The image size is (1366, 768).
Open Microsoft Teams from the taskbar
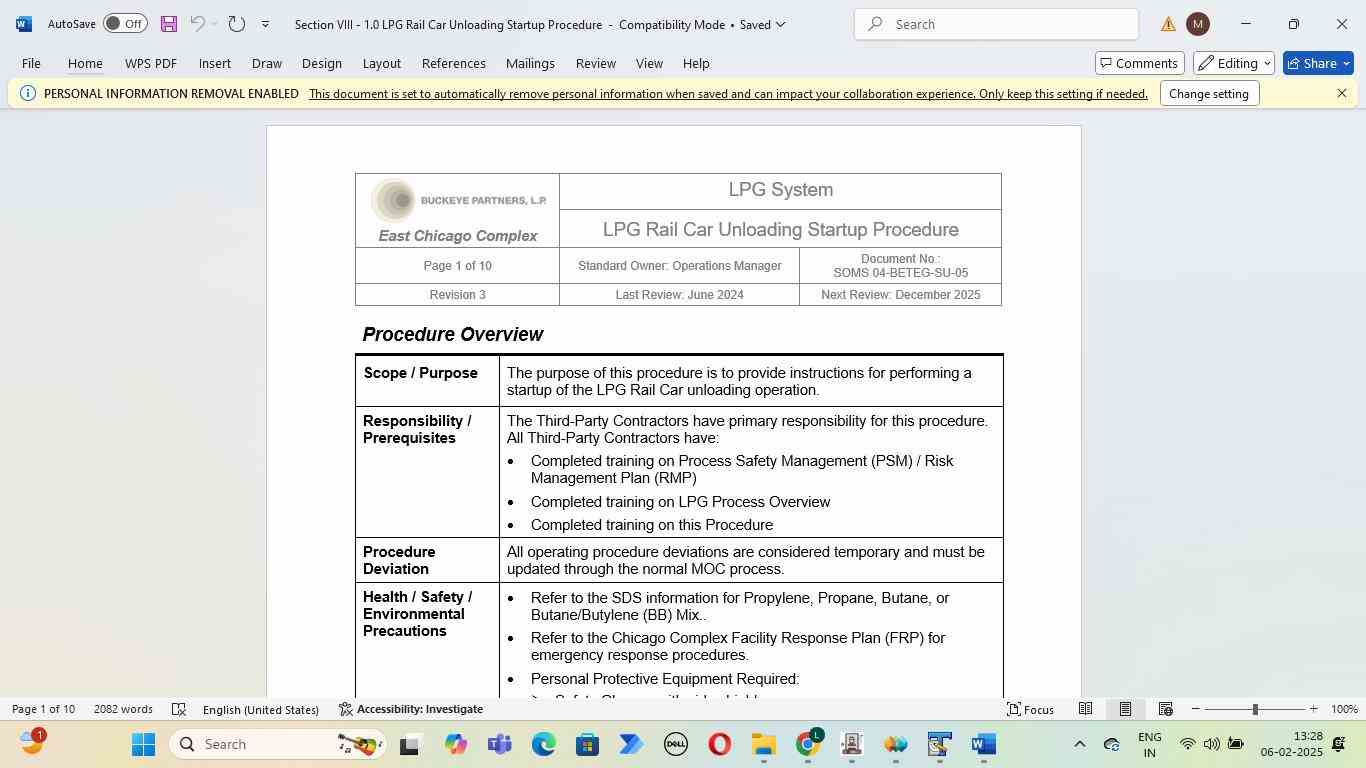click(499, 744)
